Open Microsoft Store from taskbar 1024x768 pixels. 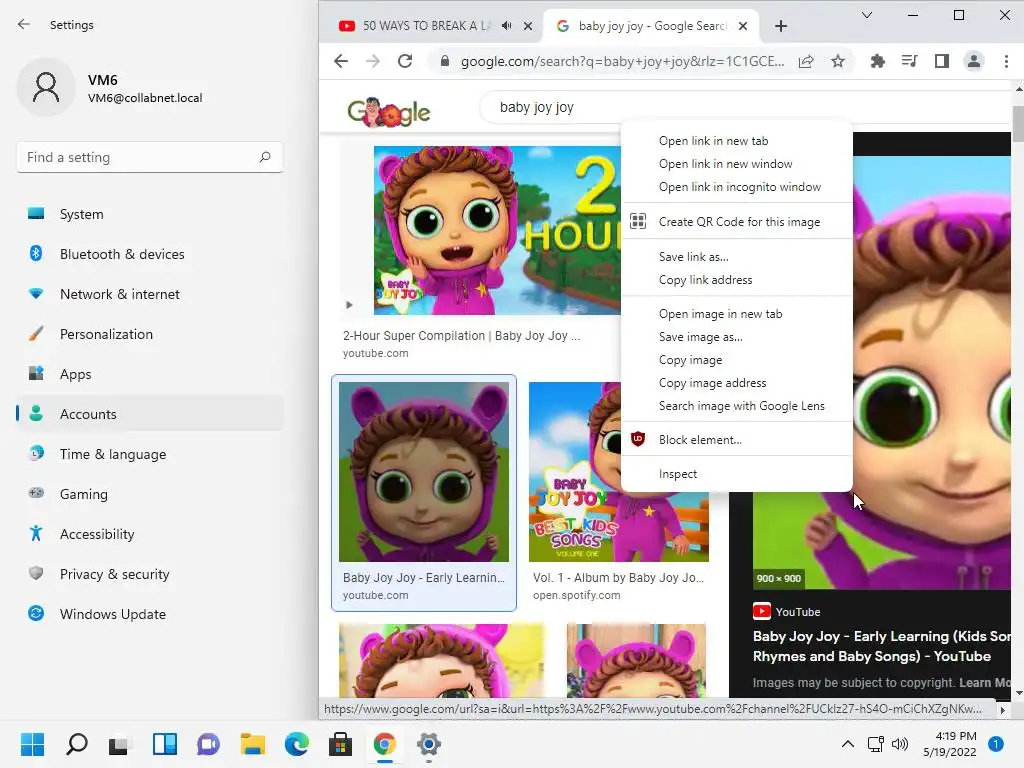tap(340, 744)
